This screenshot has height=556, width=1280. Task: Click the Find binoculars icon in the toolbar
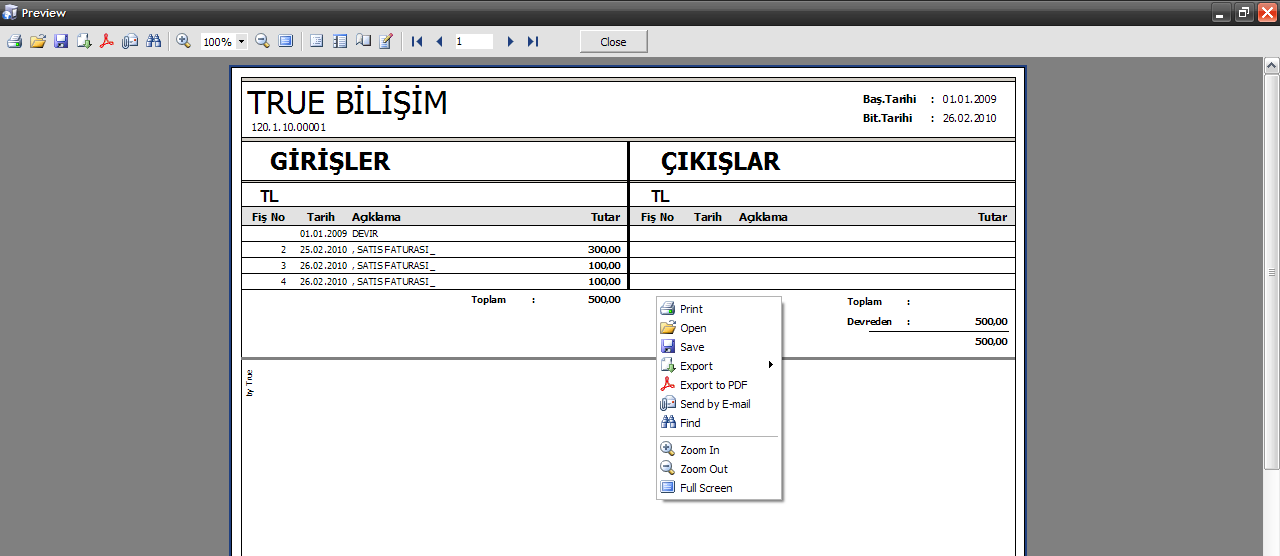point(153,41)
